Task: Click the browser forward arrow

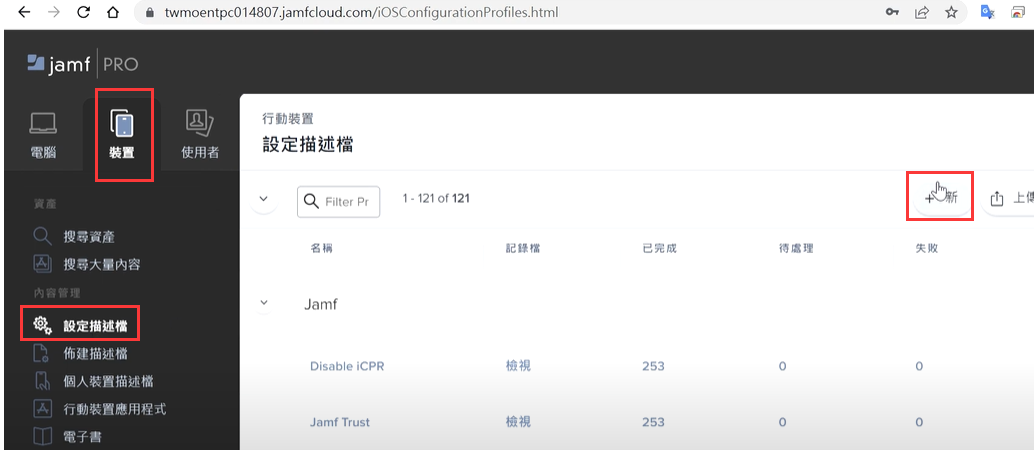Action: [54, 12]
